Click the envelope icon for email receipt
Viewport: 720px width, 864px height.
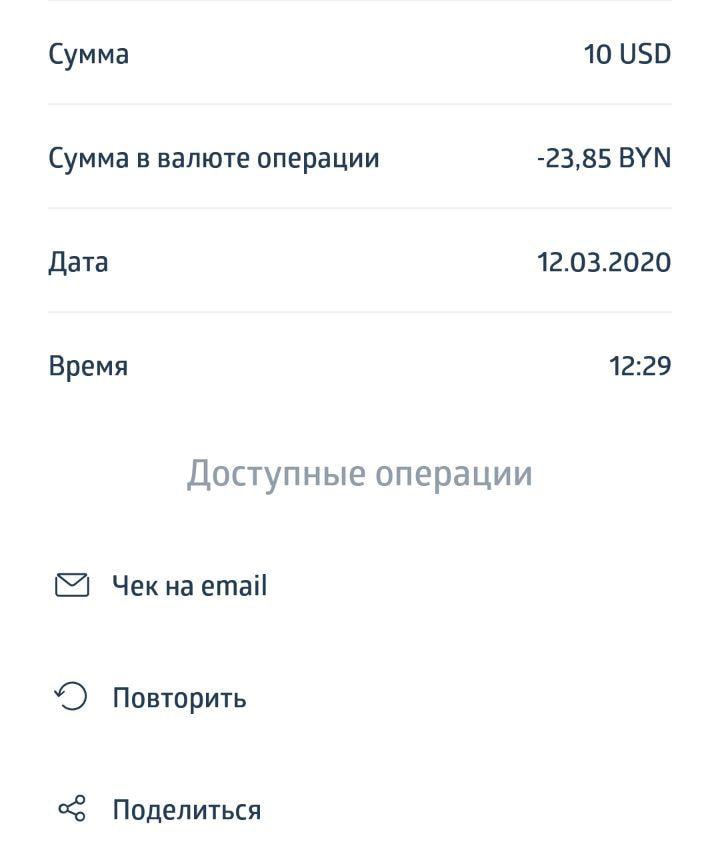tap(71, 586)
